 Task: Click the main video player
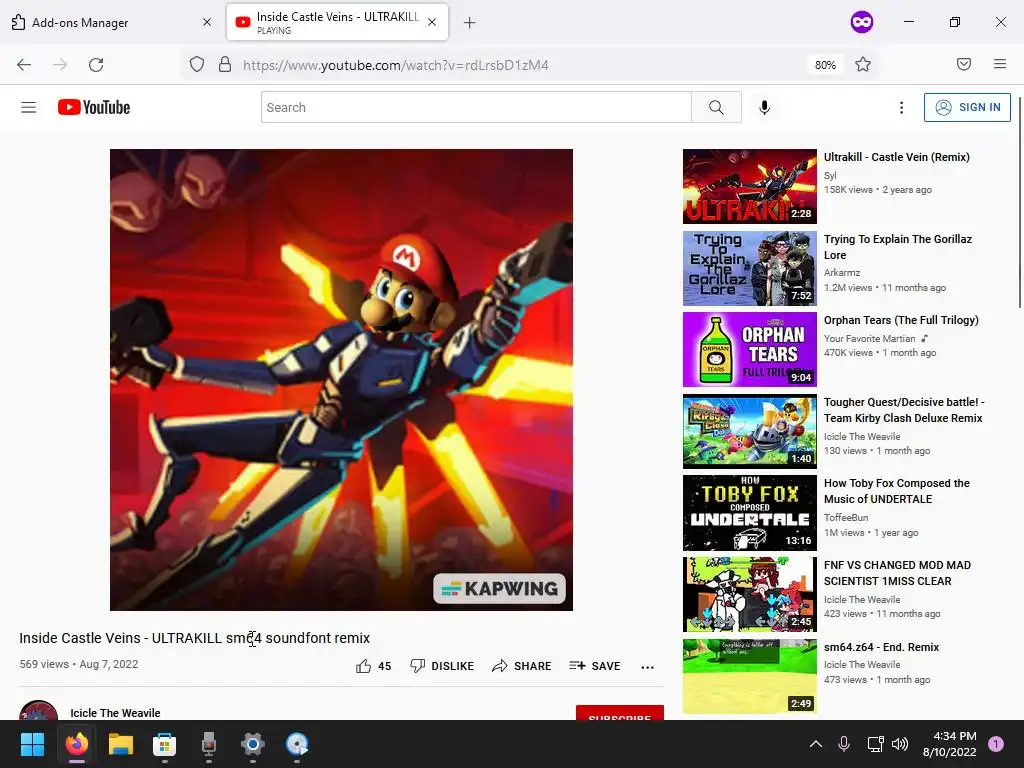coord(341,379)
